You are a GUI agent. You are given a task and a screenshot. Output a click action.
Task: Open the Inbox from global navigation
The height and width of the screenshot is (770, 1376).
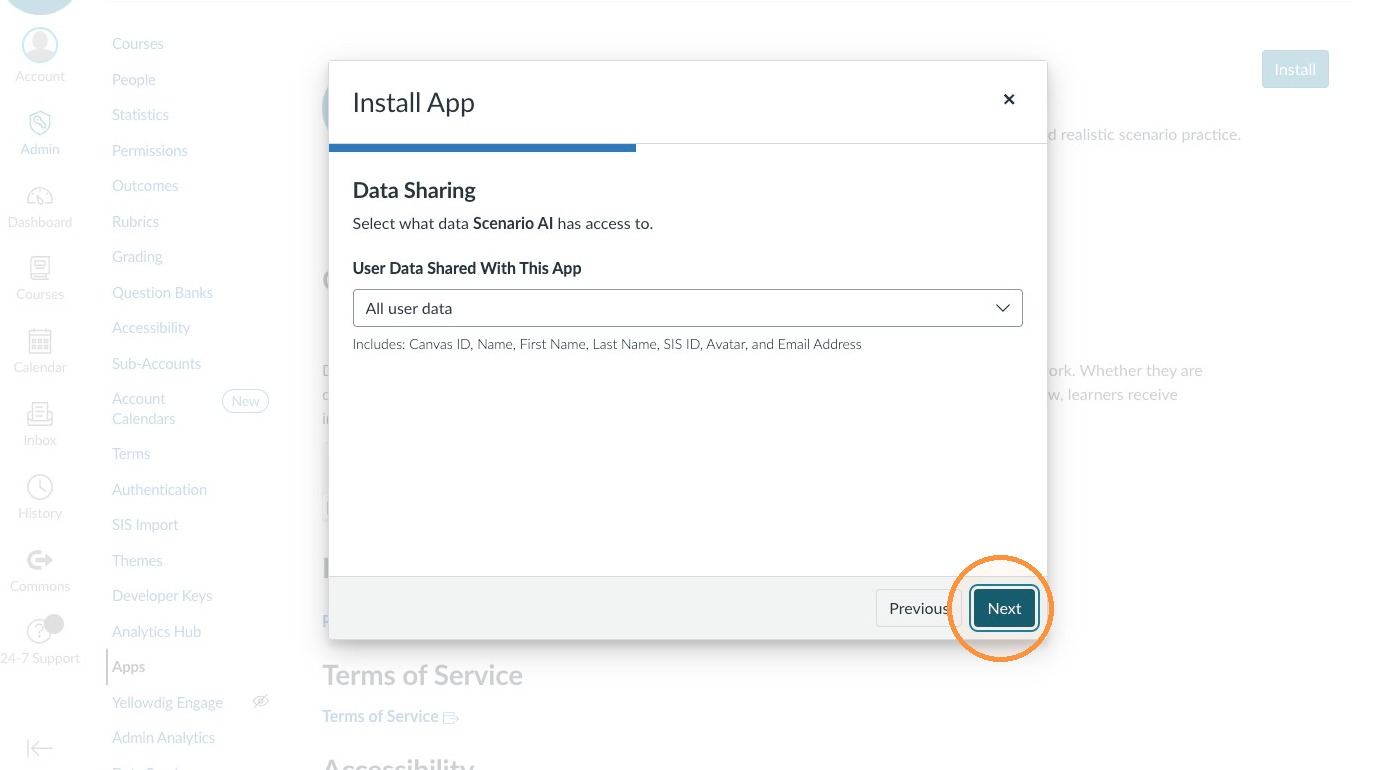(x=40, y=425)
